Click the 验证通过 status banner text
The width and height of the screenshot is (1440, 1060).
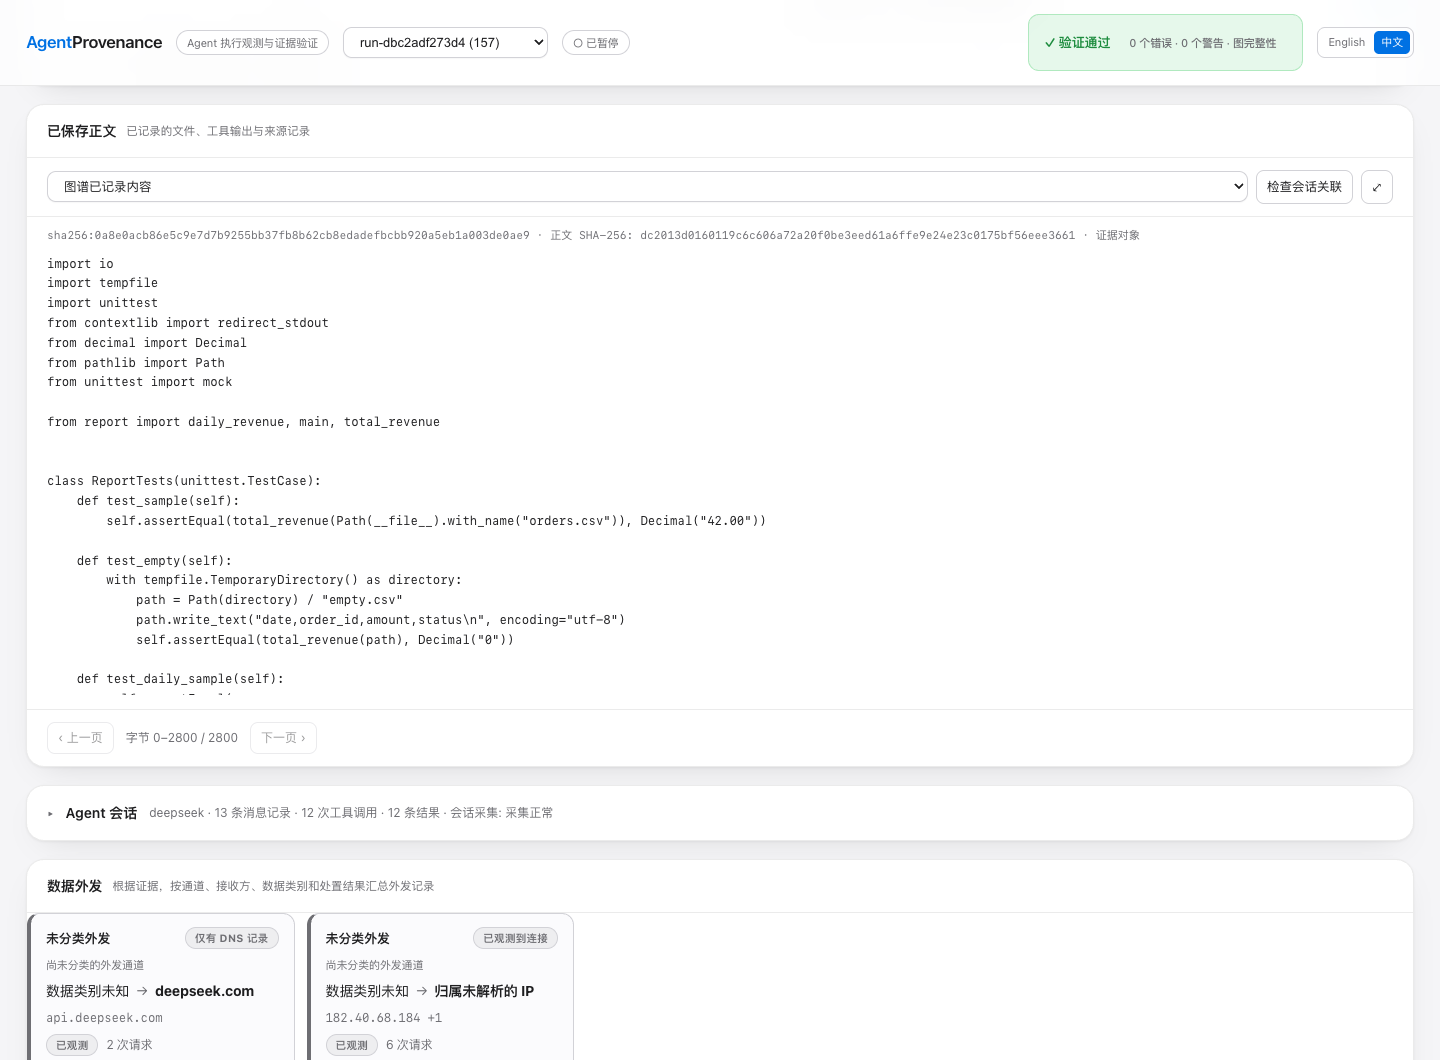point(1084,43)
